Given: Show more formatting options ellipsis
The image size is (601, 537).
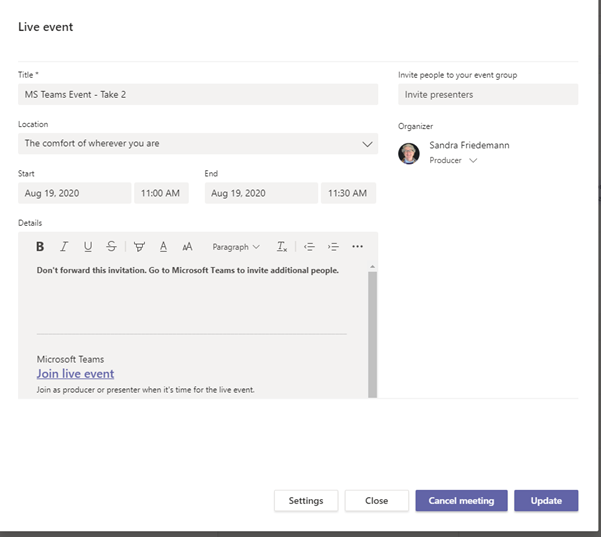Looking at the screenshot, I should point(358,246).
